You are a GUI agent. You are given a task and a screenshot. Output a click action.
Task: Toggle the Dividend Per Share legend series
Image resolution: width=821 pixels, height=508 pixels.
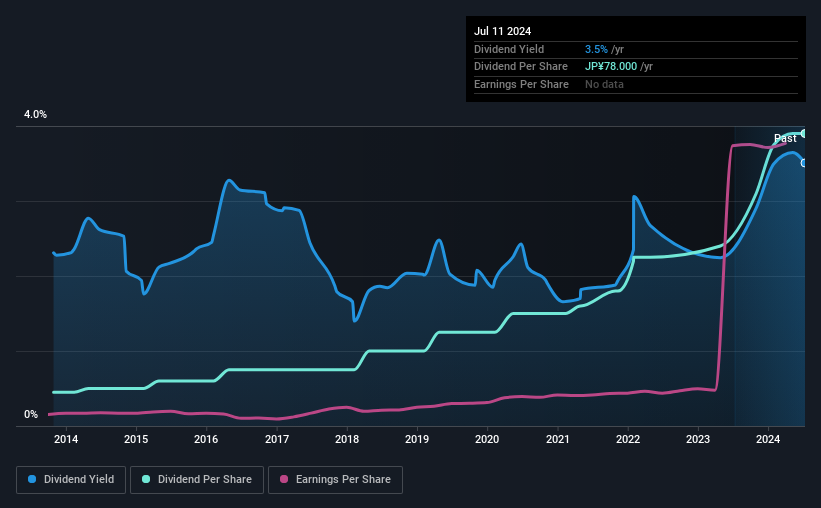[x=197, y=479]
